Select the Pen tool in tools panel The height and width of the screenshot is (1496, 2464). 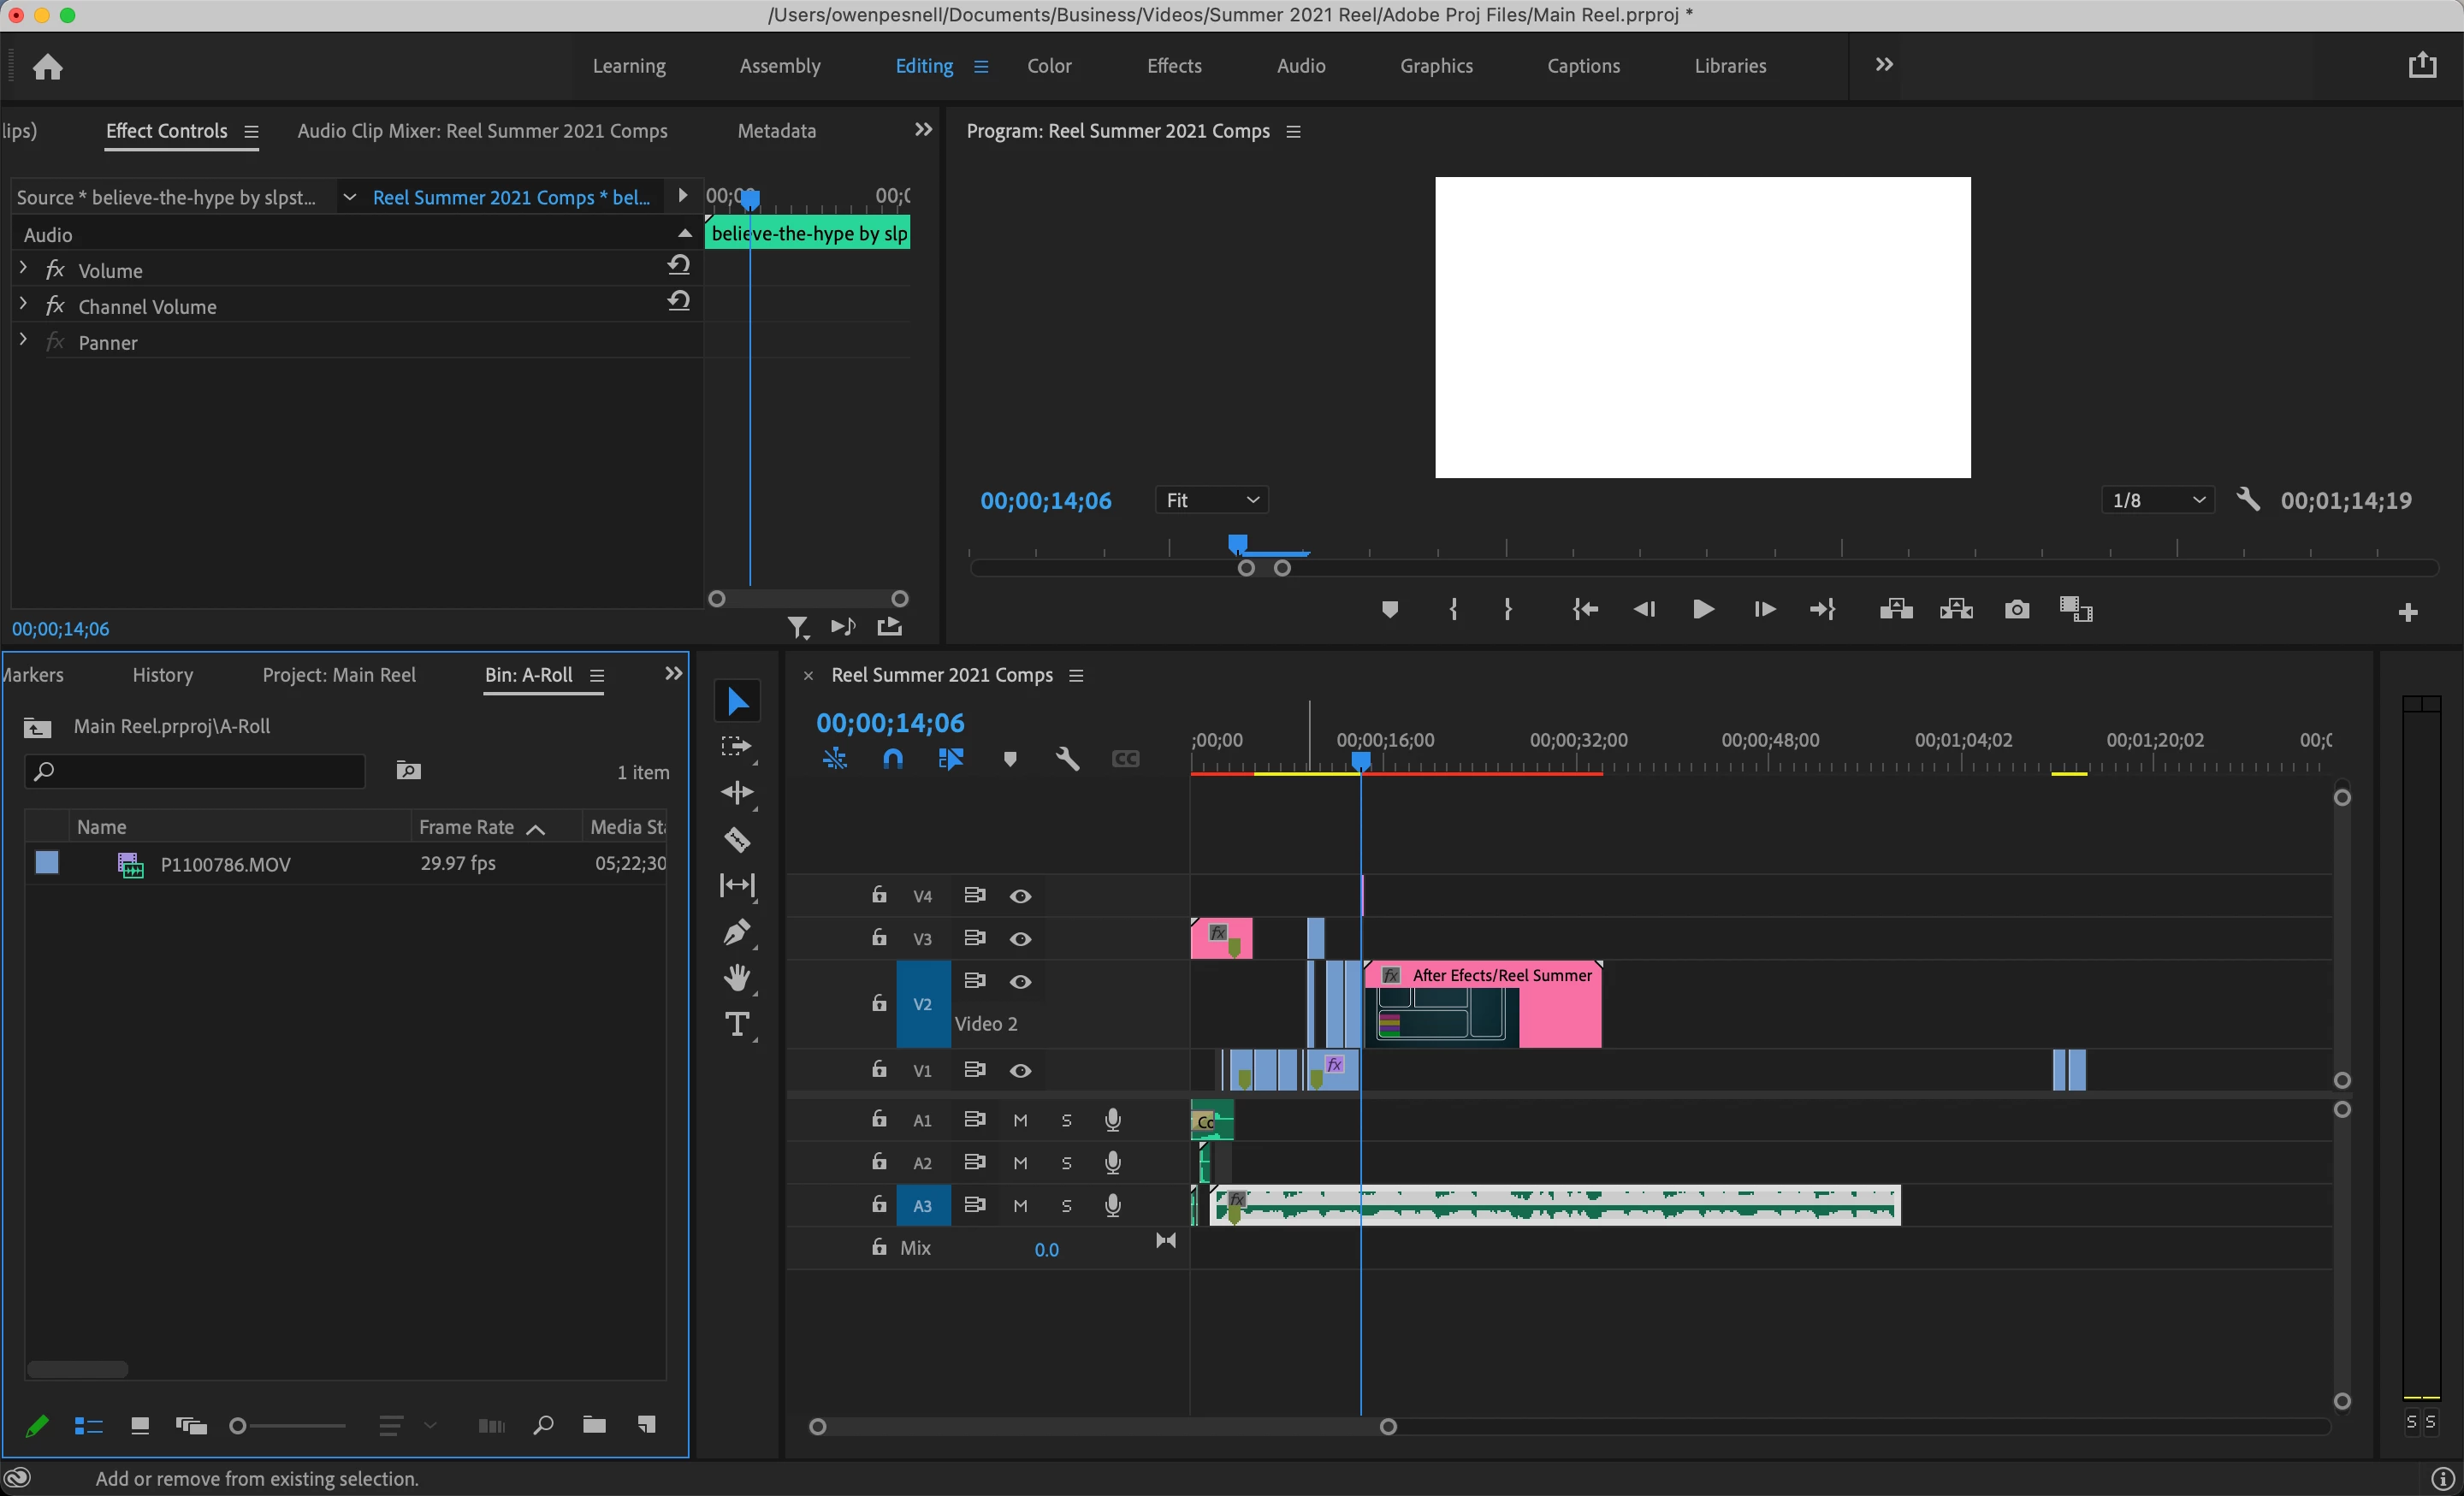[737, 932]
